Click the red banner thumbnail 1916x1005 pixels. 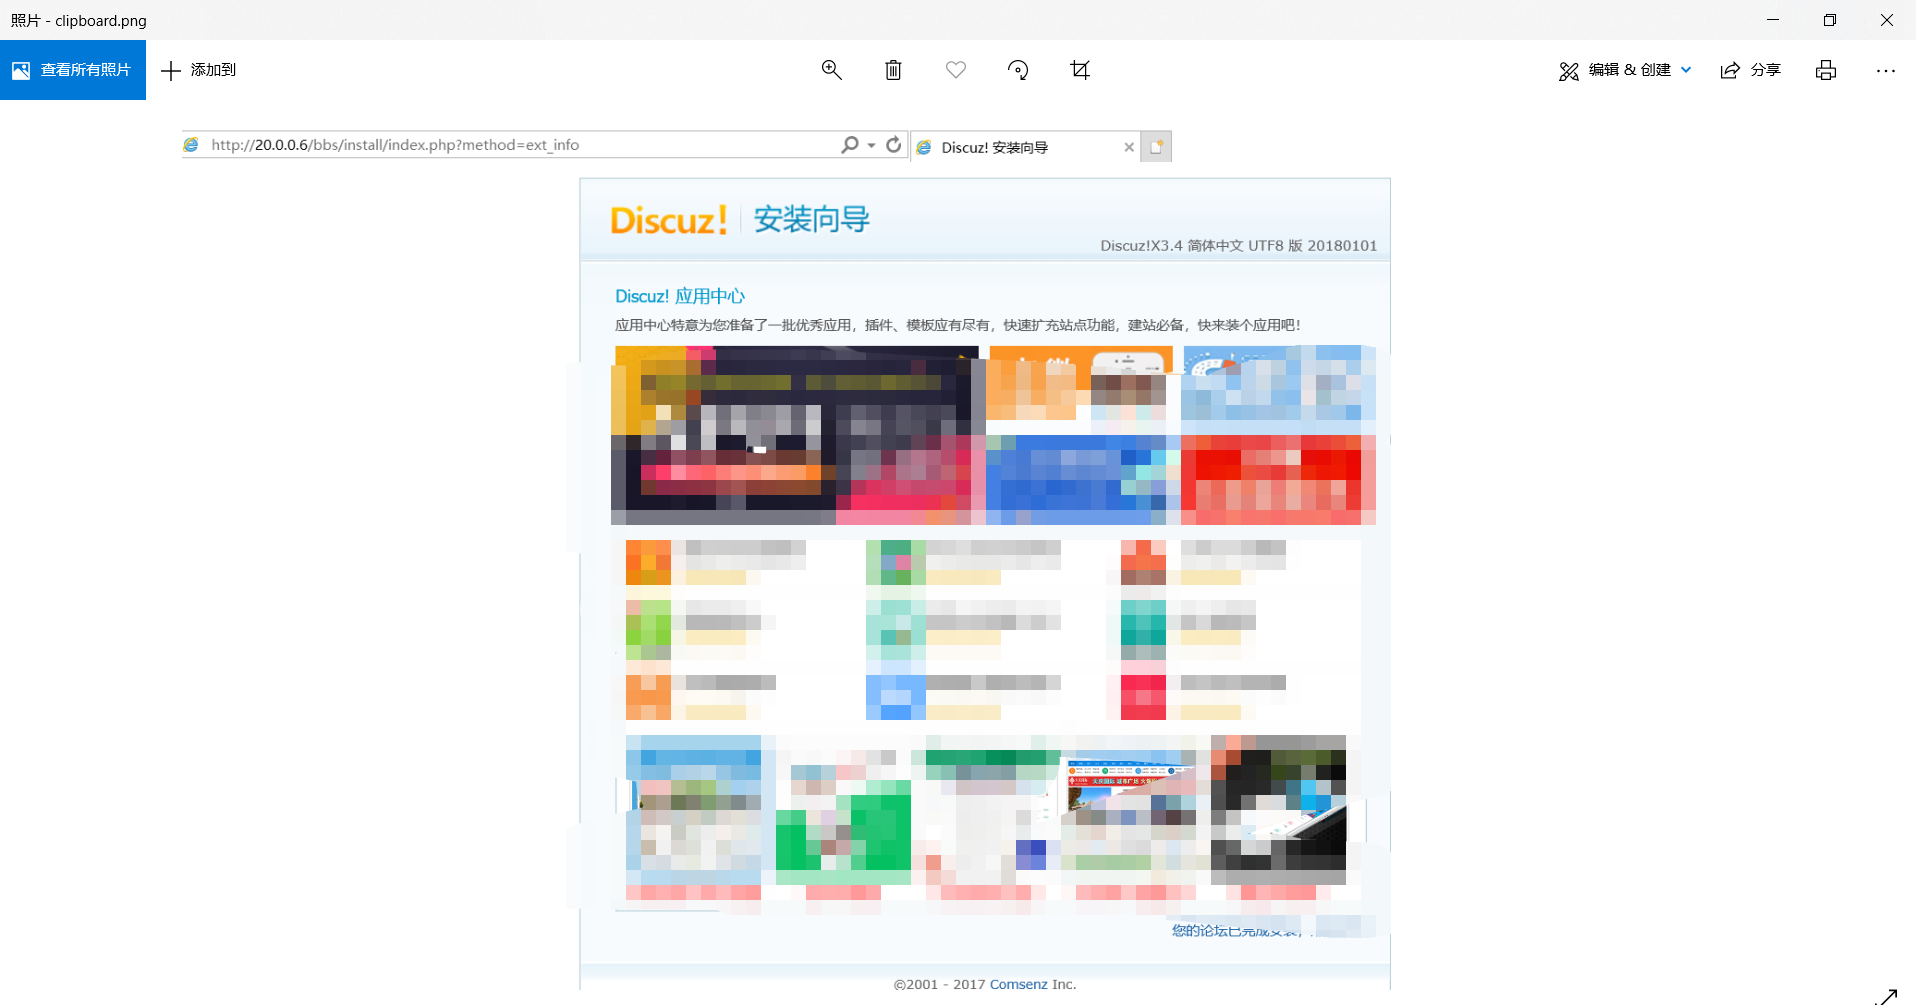click(1278, 480)
